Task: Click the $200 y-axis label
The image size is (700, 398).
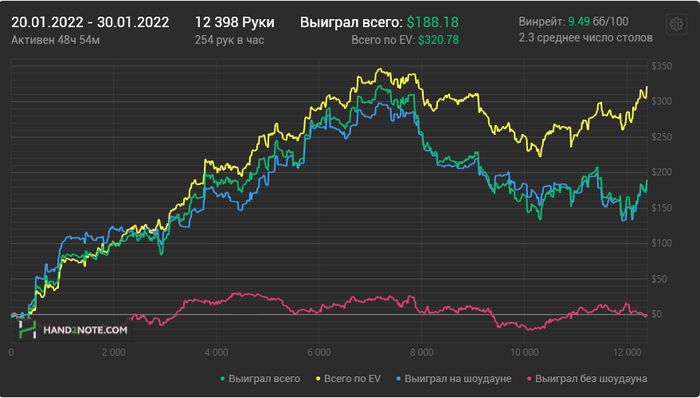Action: tap(662, 172)
